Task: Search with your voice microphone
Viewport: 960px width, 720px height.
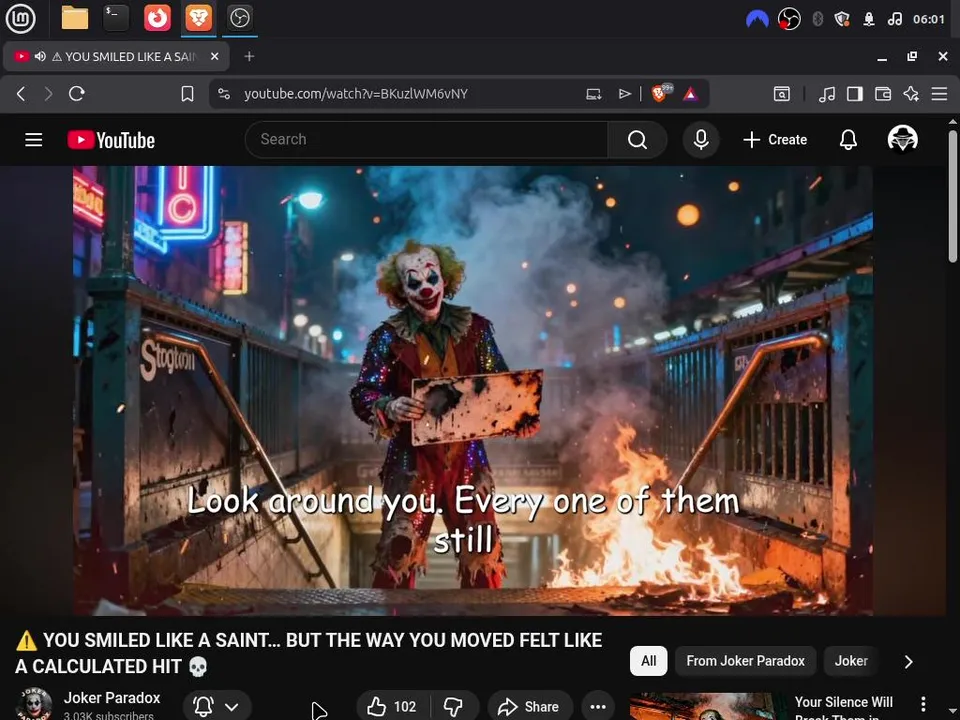Action: tap(701, 140)
